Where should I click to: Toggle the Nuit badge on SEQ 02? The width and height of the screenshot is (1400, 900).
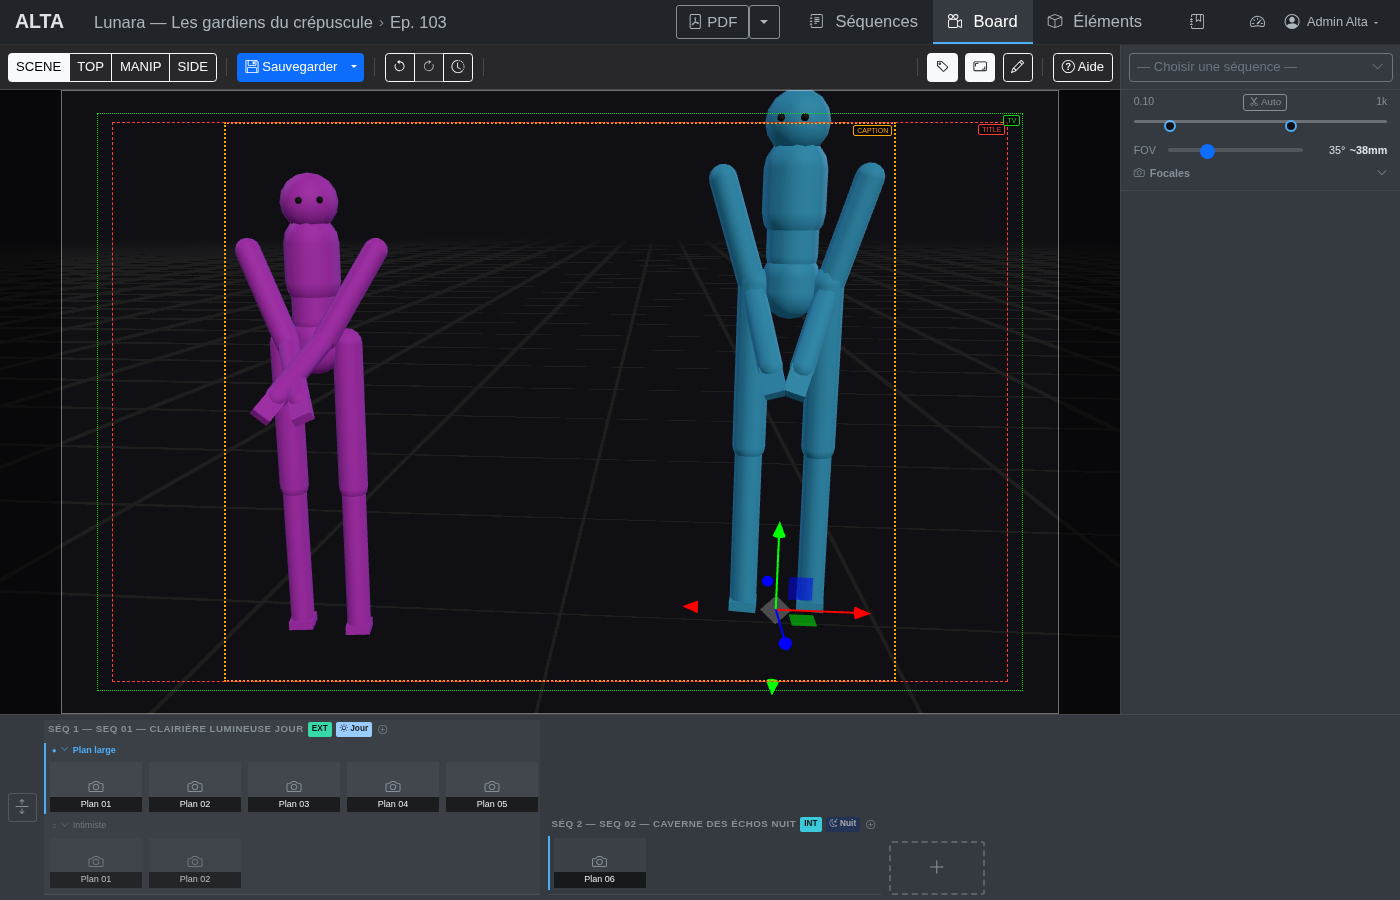(x=842, y=824)
